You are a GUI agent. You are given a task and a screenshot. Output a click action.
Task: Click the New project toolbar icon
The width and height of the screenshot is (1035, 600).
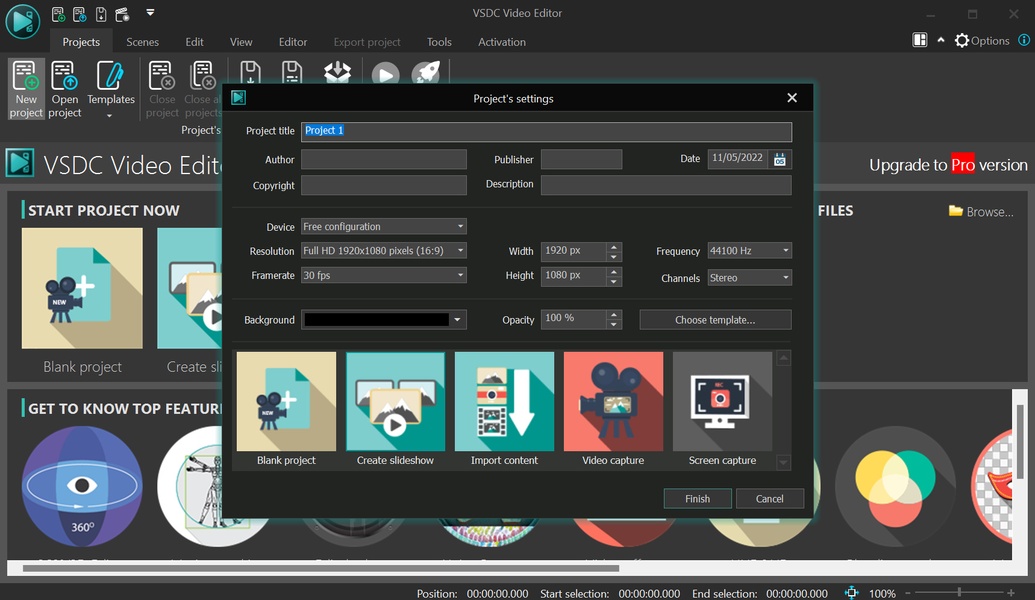tap(26, 88)
